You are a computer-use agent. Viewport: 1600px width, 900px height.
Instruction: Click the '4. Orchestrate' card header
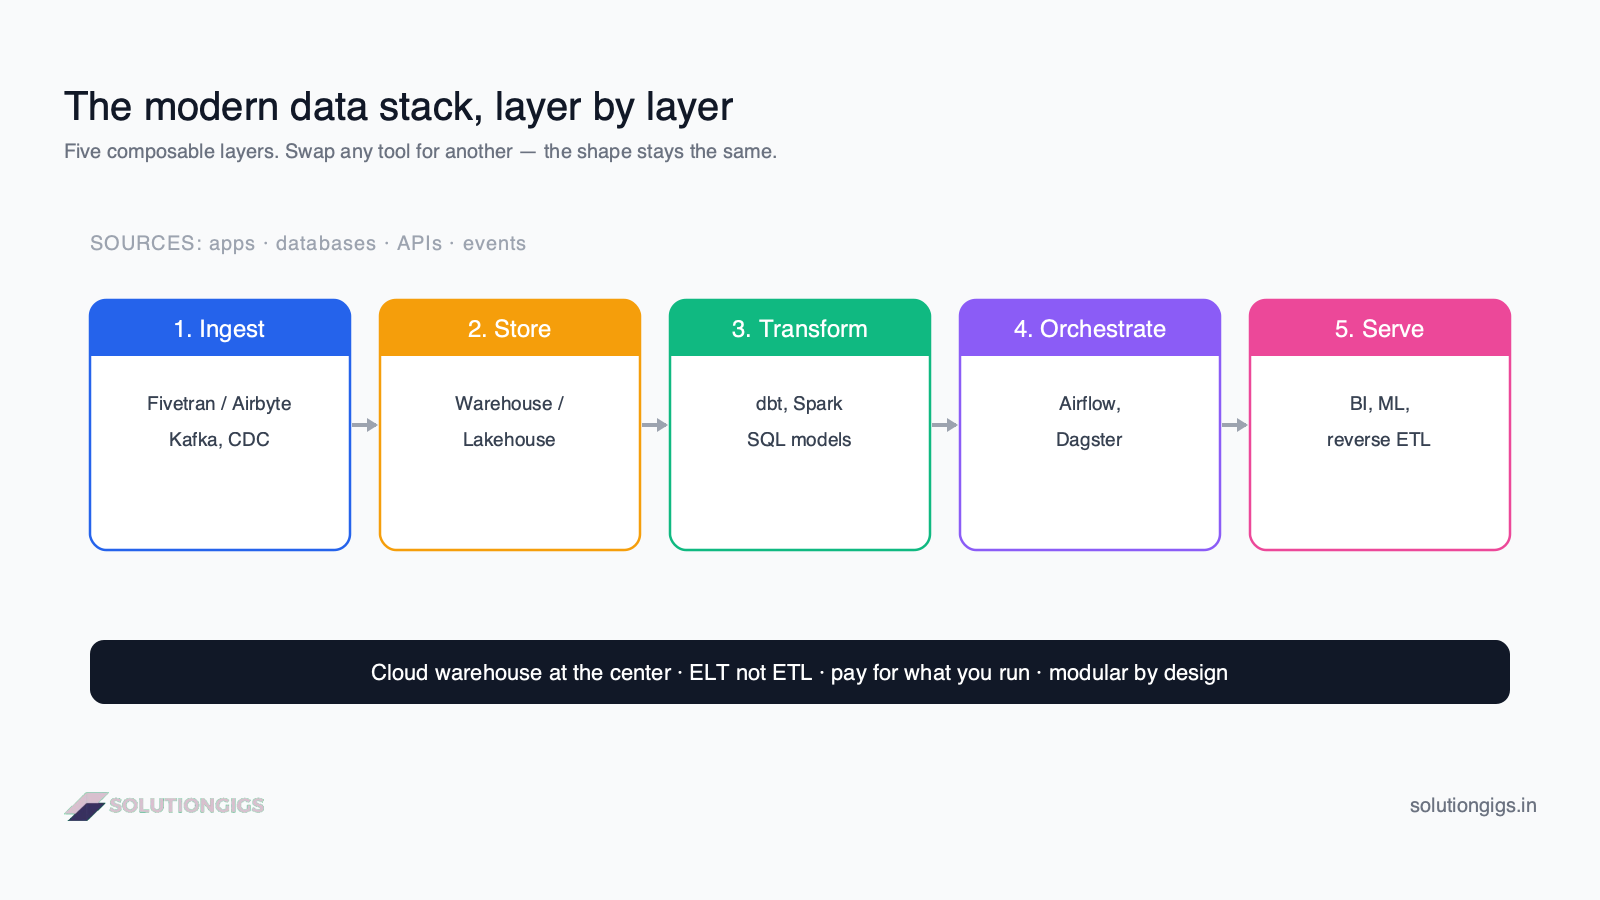[1090, 328]
